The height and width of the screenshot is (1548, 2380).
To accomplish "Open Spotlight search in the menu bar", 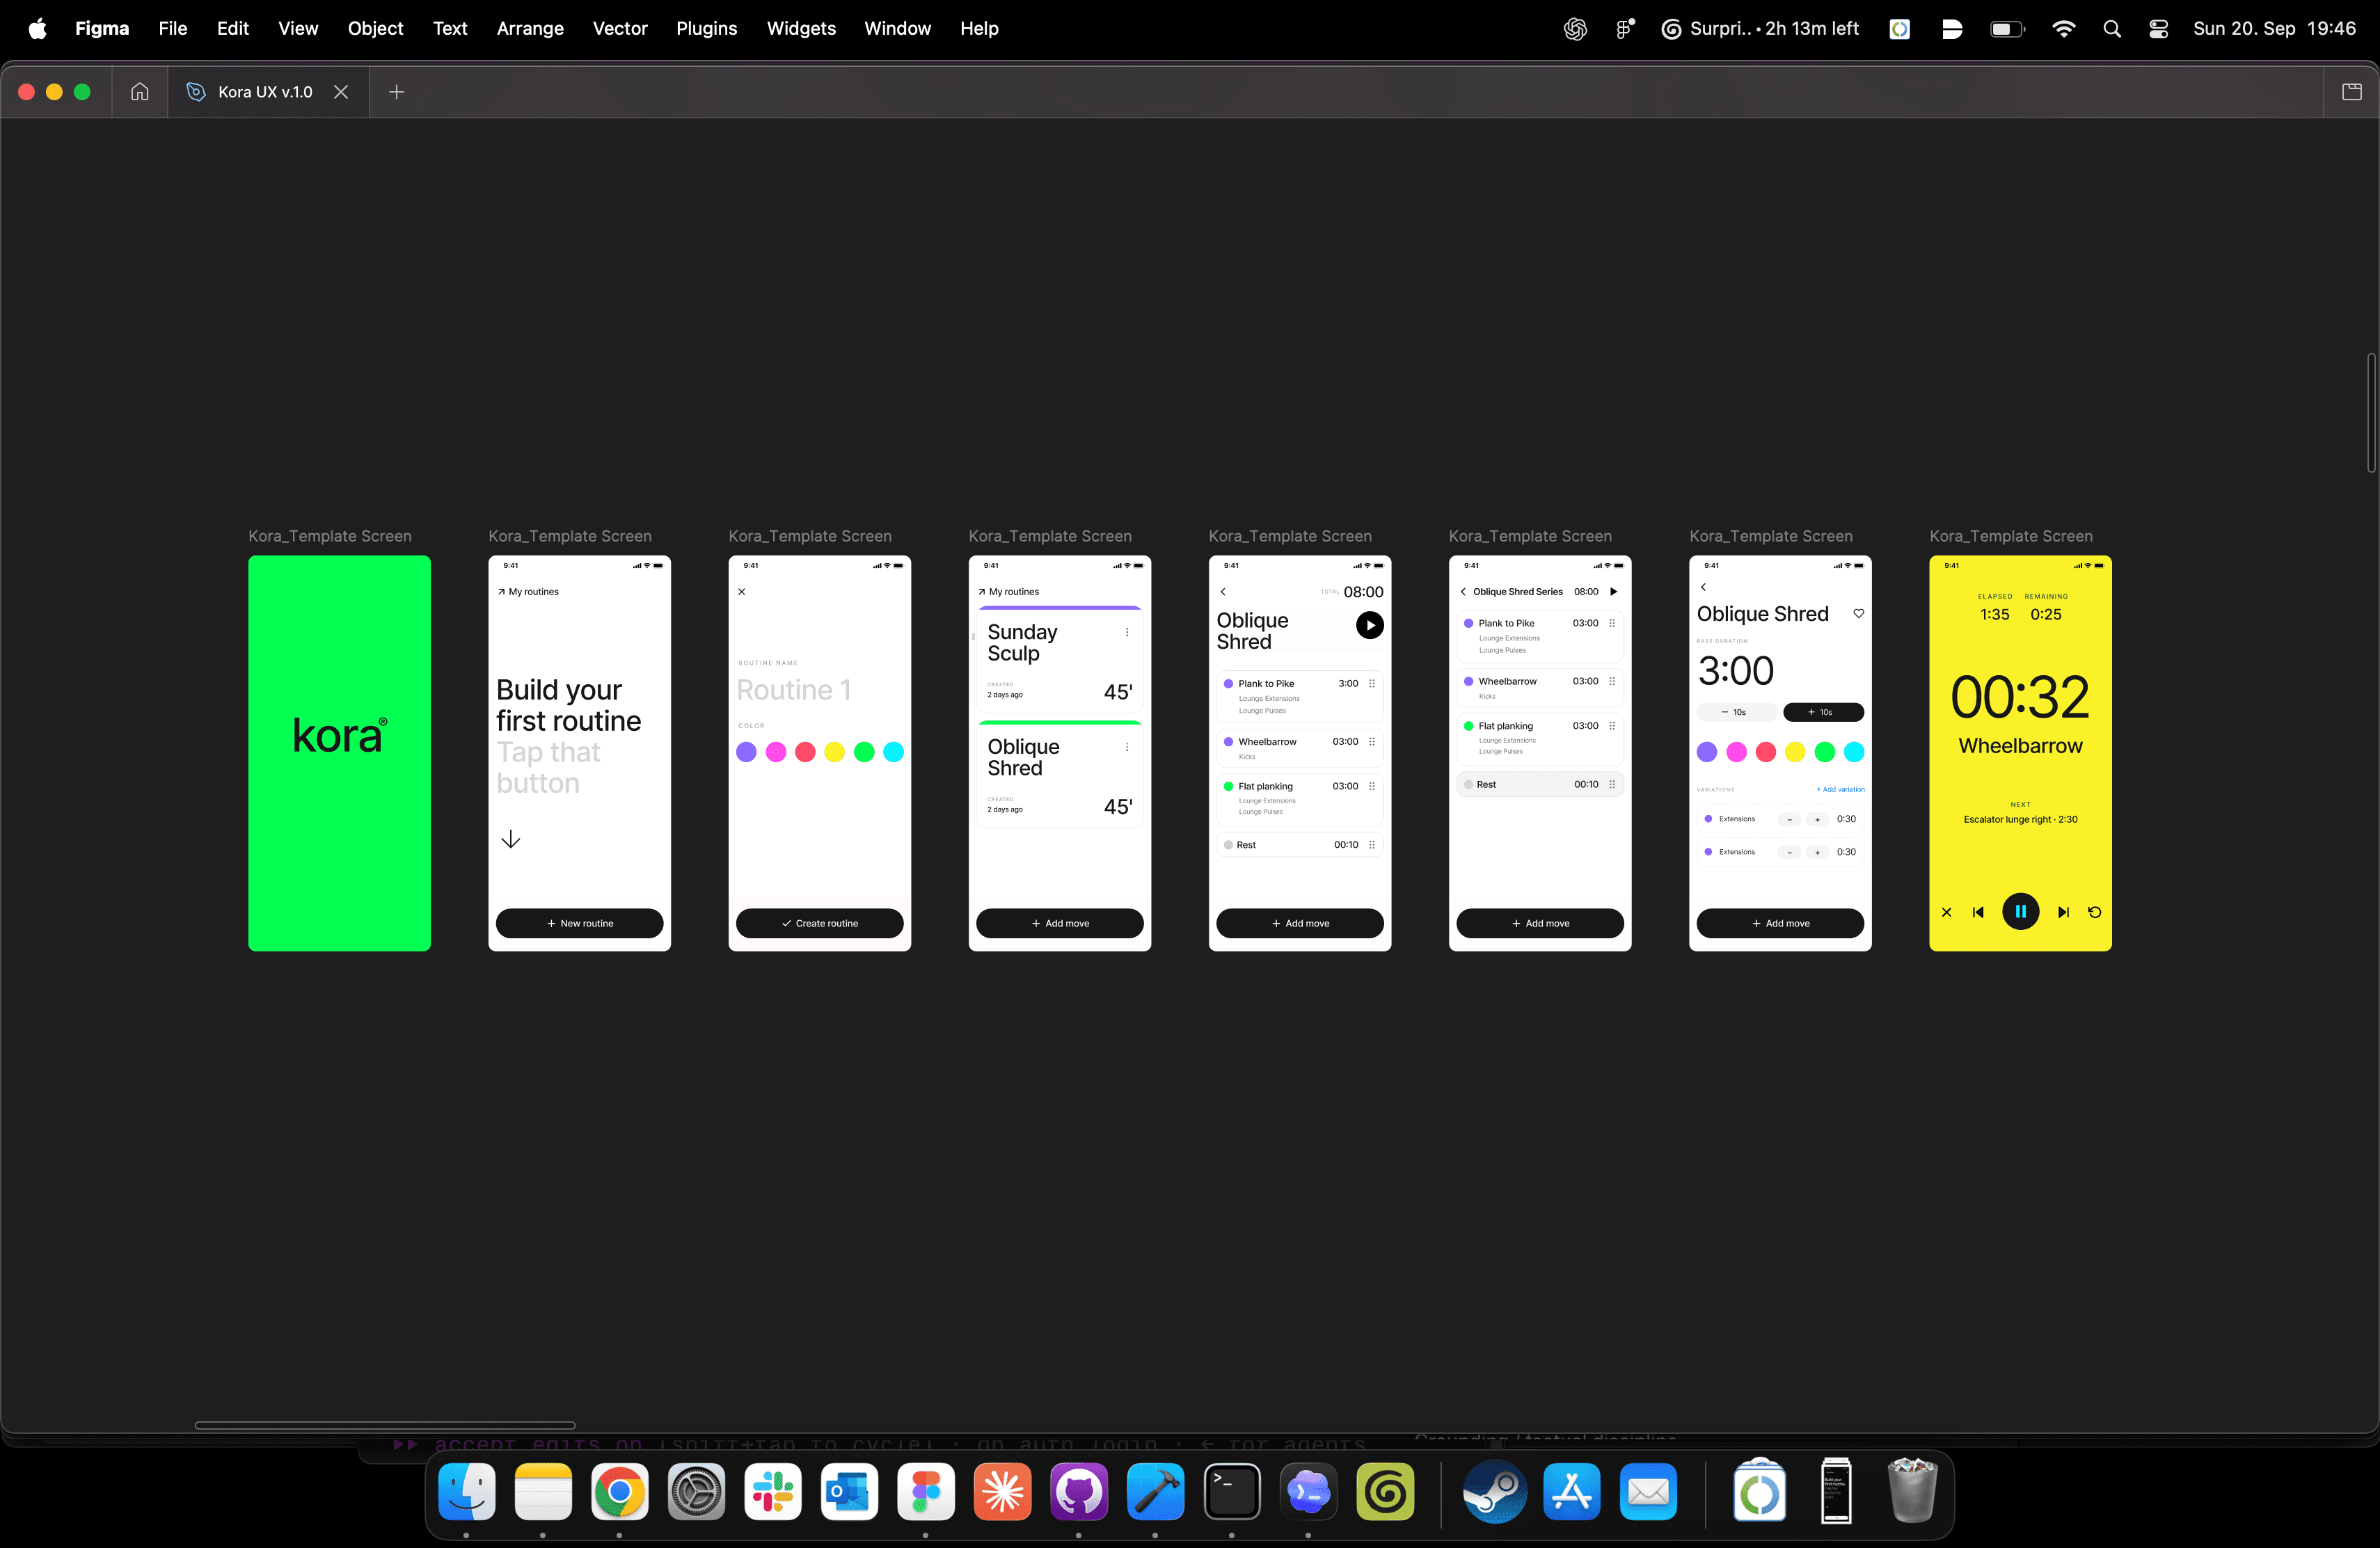I will 2112,29.
